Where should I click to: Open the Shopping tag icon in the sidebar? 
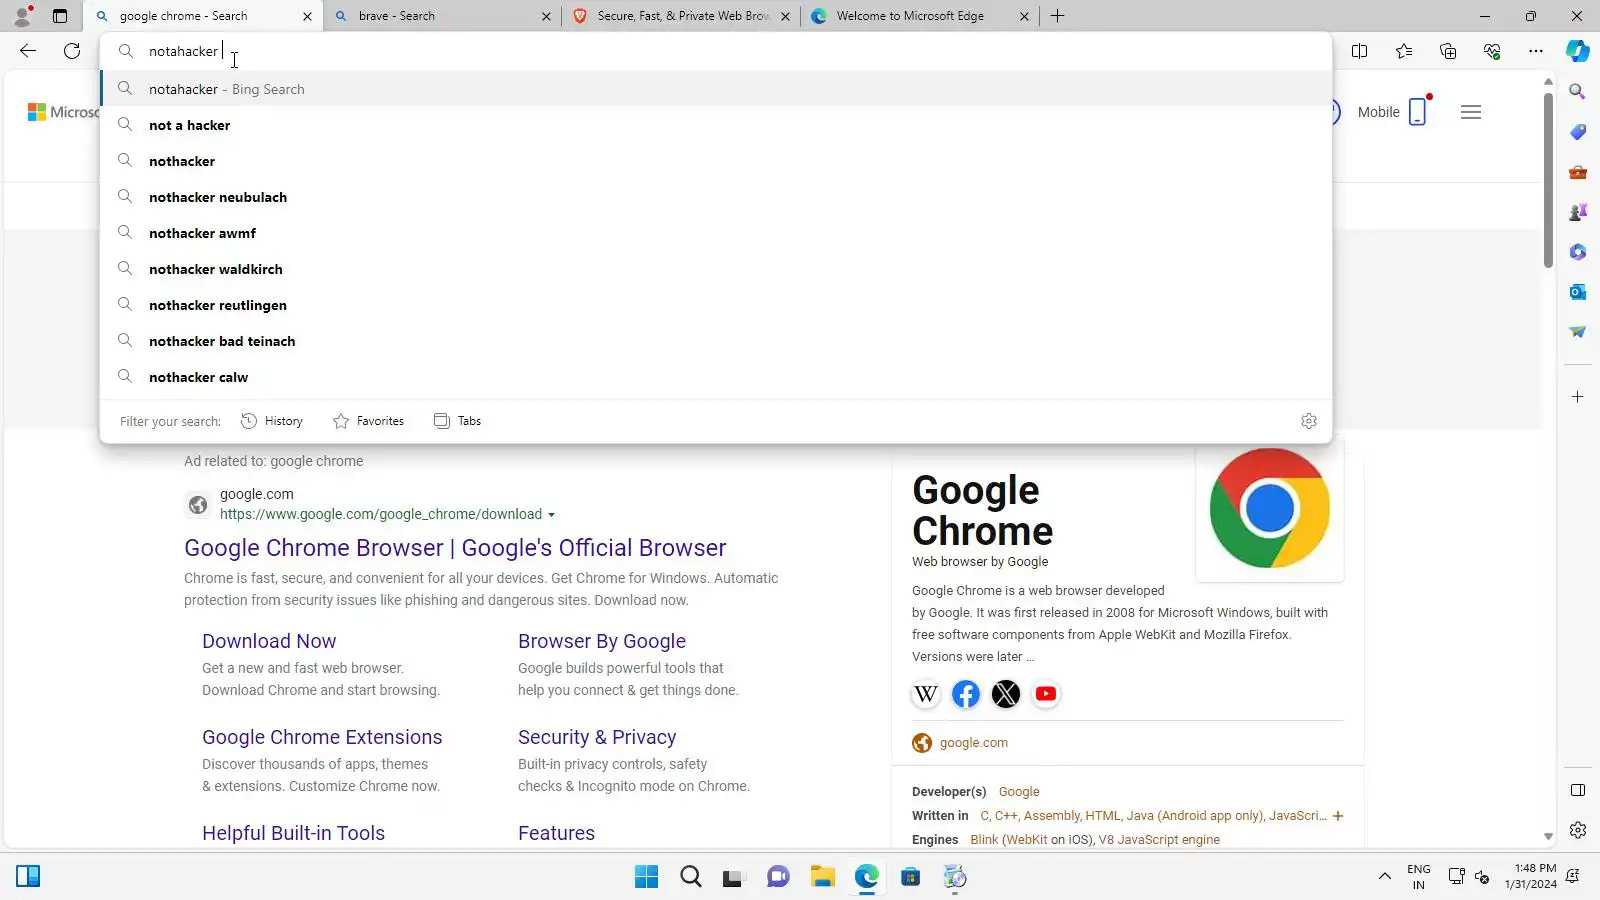[x=1578, y=132]
